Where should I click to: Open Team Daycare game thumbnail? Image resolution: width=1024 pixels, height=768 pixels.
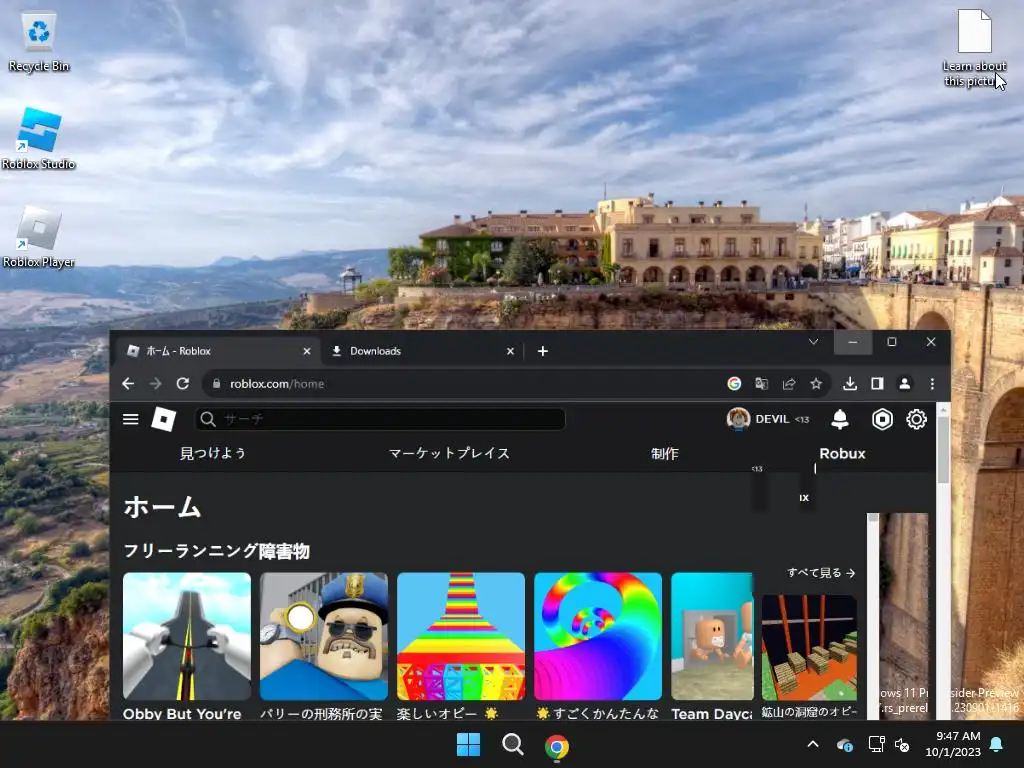click(712, 636)
